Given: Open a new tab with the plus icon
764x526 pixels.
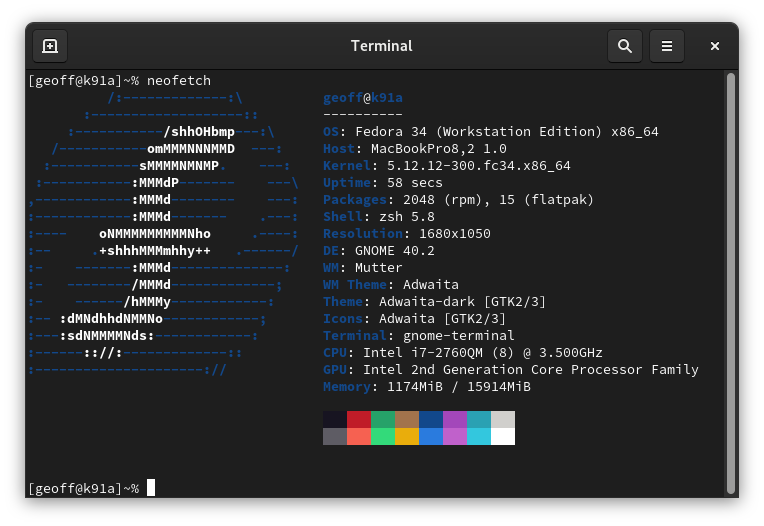Looking at the screenshot, I should (50, 46).
